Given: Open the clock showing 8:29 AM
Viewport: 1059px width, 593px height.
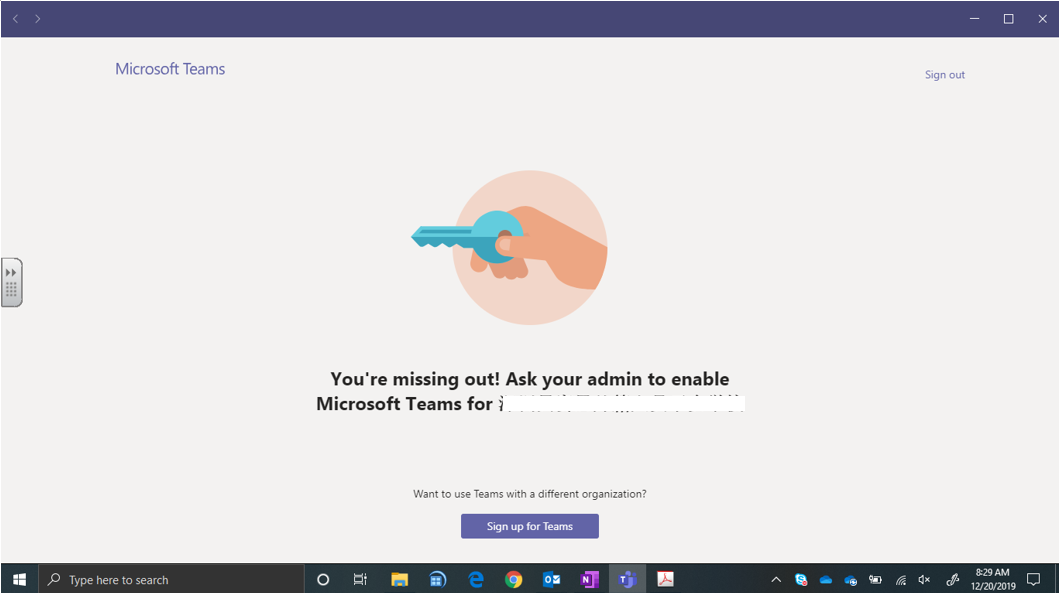Looking at the screenshot, I should [993, 579].
